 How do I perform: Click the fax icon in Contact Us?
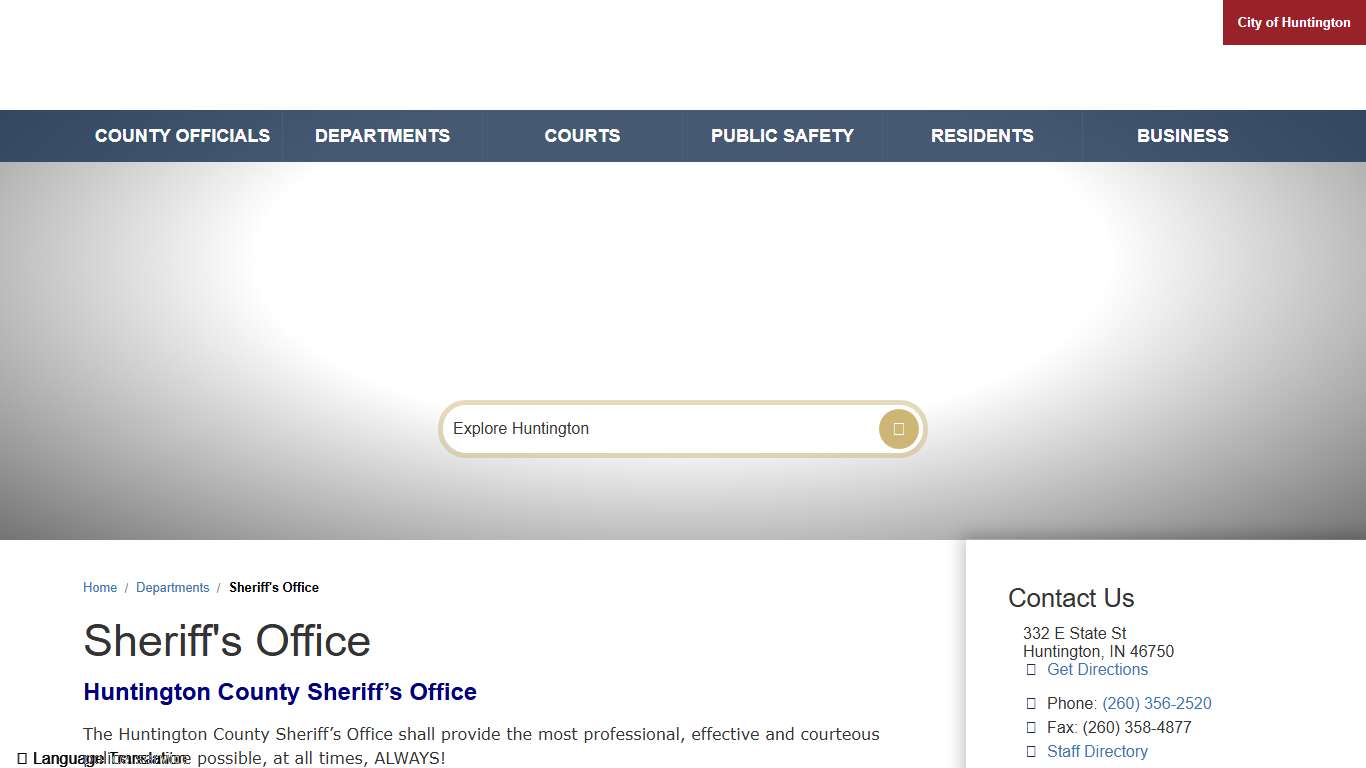click(x=1031, y=727)
